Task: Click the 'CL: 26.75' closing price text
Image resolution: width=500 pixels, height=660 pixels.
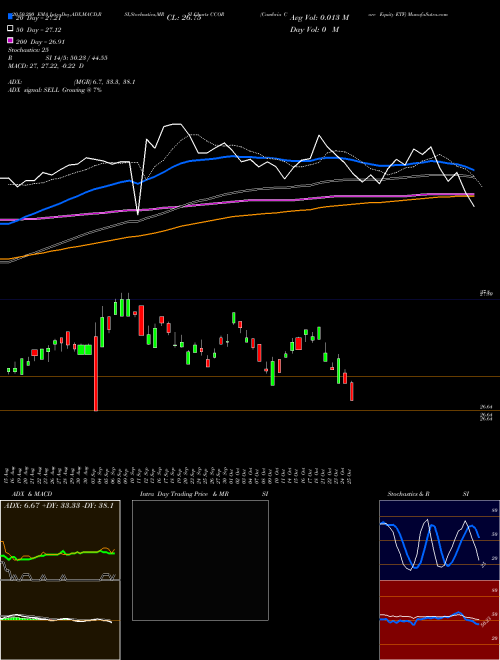Action: coord(184,18)
